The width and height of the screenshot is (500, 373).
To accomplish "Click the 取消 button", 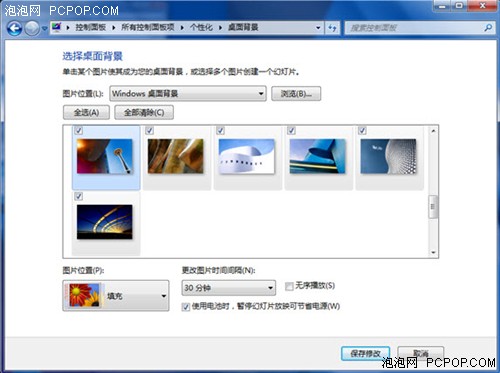I will coord(421,353).
